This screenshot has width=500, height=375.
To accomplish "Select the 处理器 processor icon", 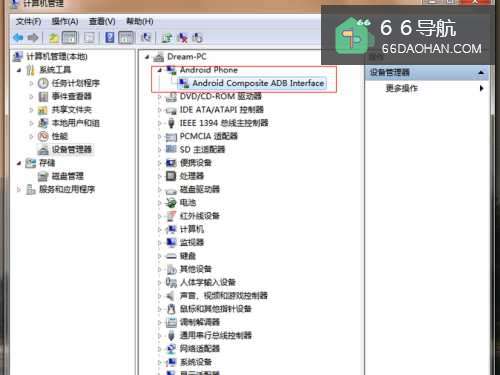I will pyautogui.click(x=171, y=176).
